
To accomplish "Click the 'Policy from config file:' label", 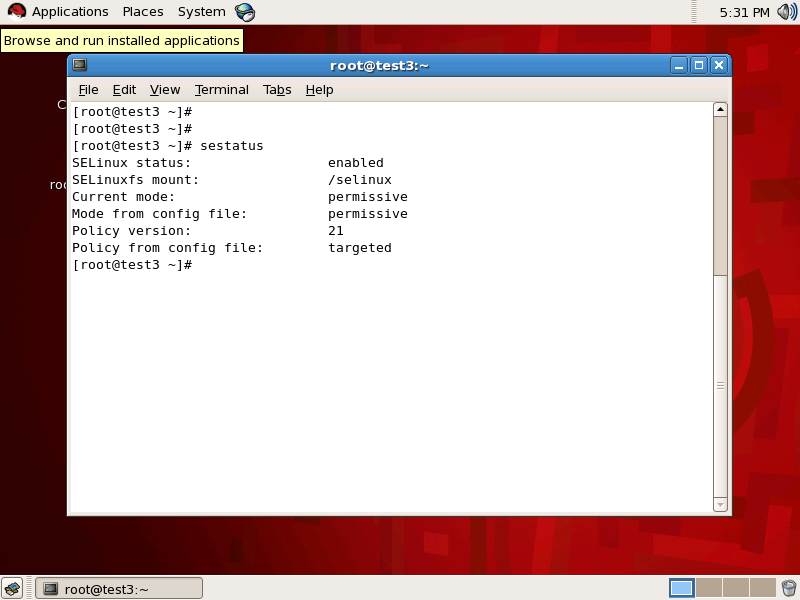I will pyautogui.click(x=167, y=248).
